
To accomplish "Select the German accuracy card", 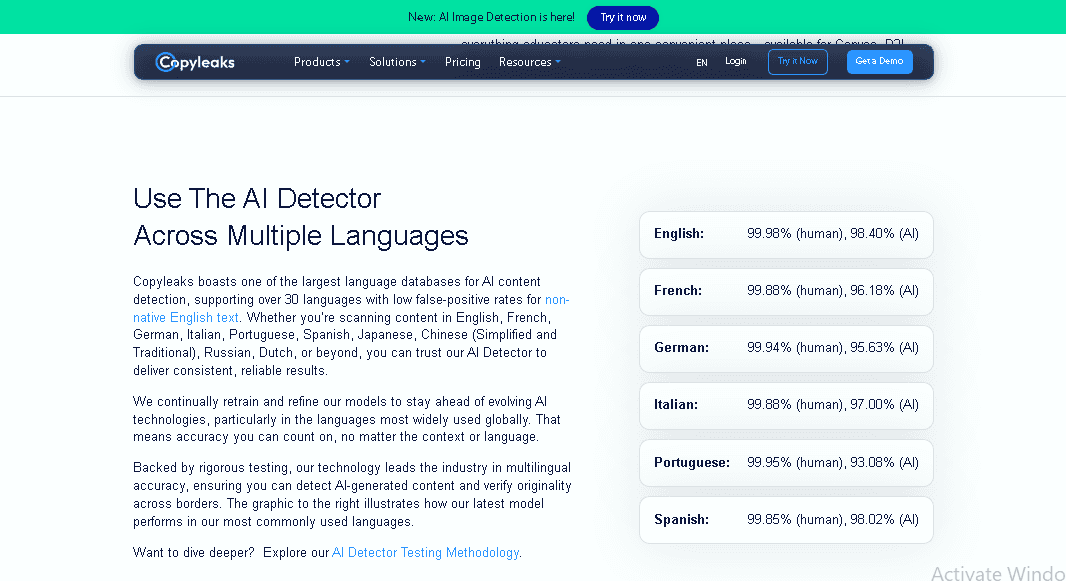I will tap(786, 348).
